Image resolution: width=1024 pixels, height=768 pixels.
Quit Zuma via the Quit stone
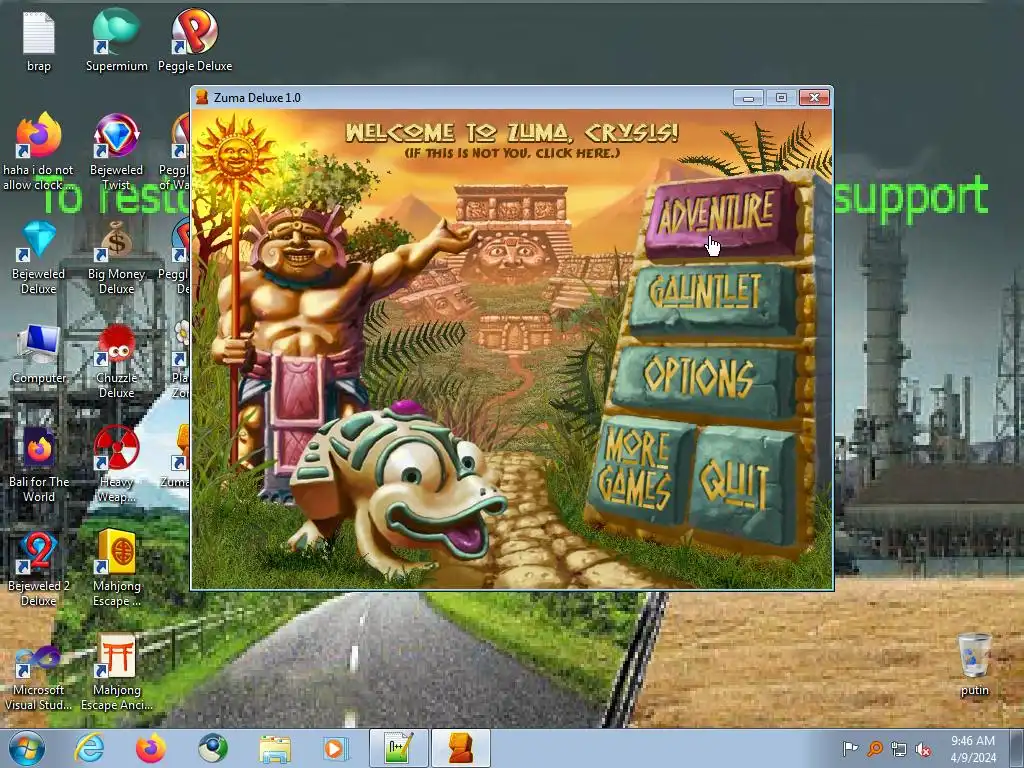coord(741,485)
